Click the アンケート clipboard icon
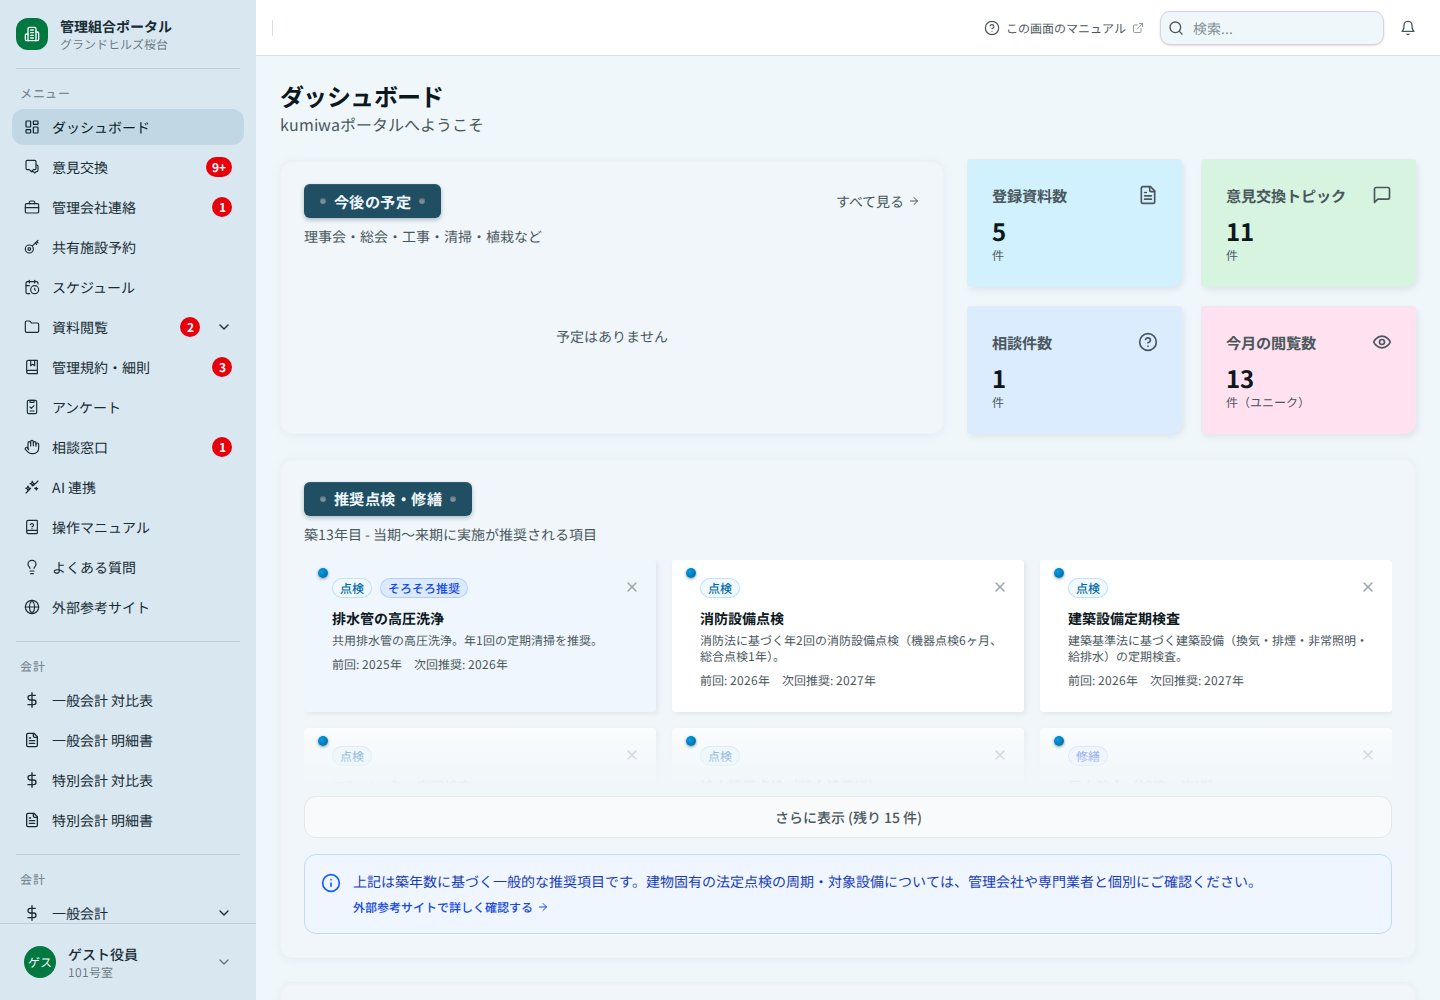This screenshot has width=1440, height=1000. [32, 407]
